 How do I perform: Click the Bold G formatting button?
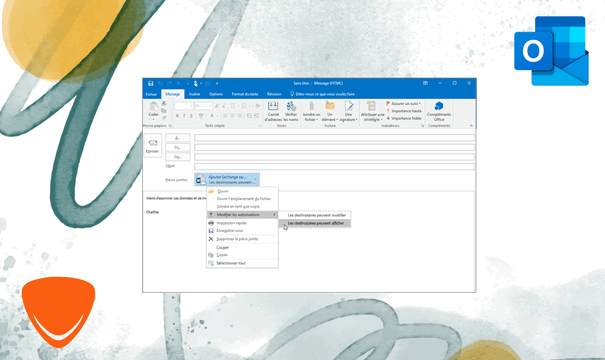tap(177, 116)
